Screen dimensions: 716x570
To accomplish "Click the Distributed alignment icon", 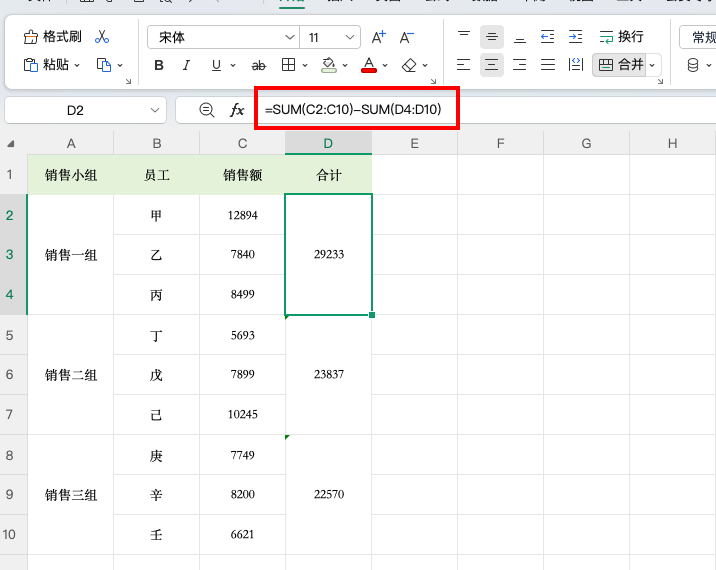I will (576, 65).
